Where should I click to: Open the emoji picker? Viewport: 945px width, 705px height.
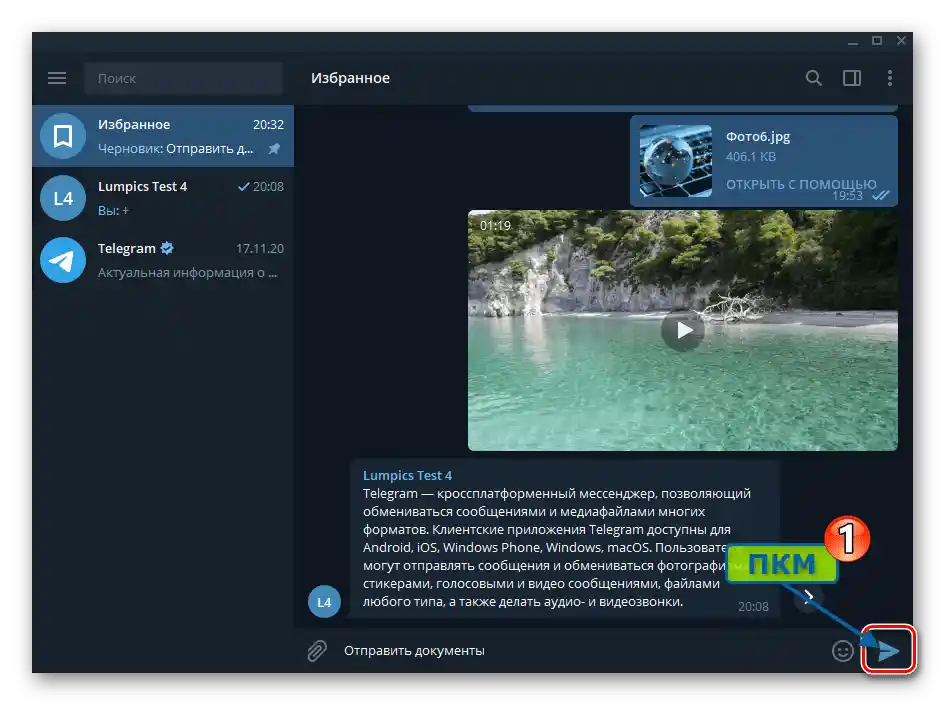pos(843,649)
